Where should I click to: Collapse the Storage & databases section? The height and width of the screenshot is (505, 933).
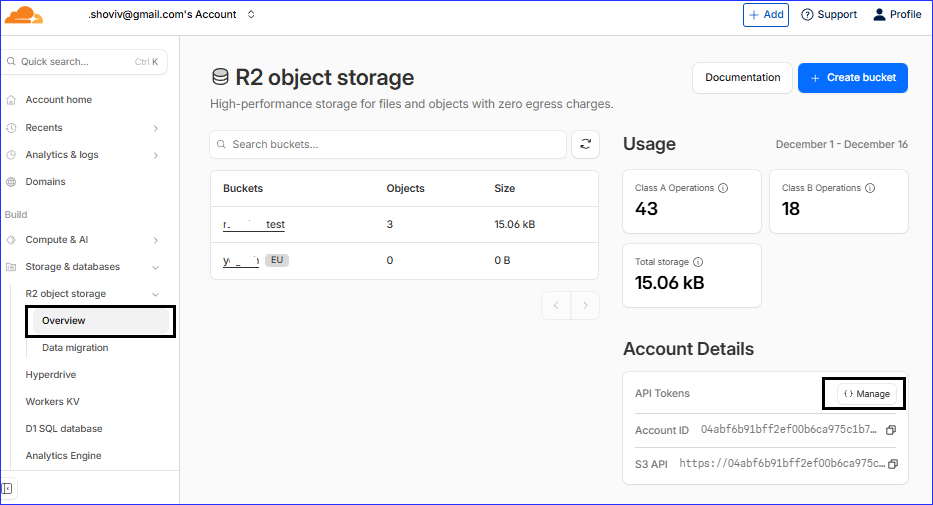[155, 267]
